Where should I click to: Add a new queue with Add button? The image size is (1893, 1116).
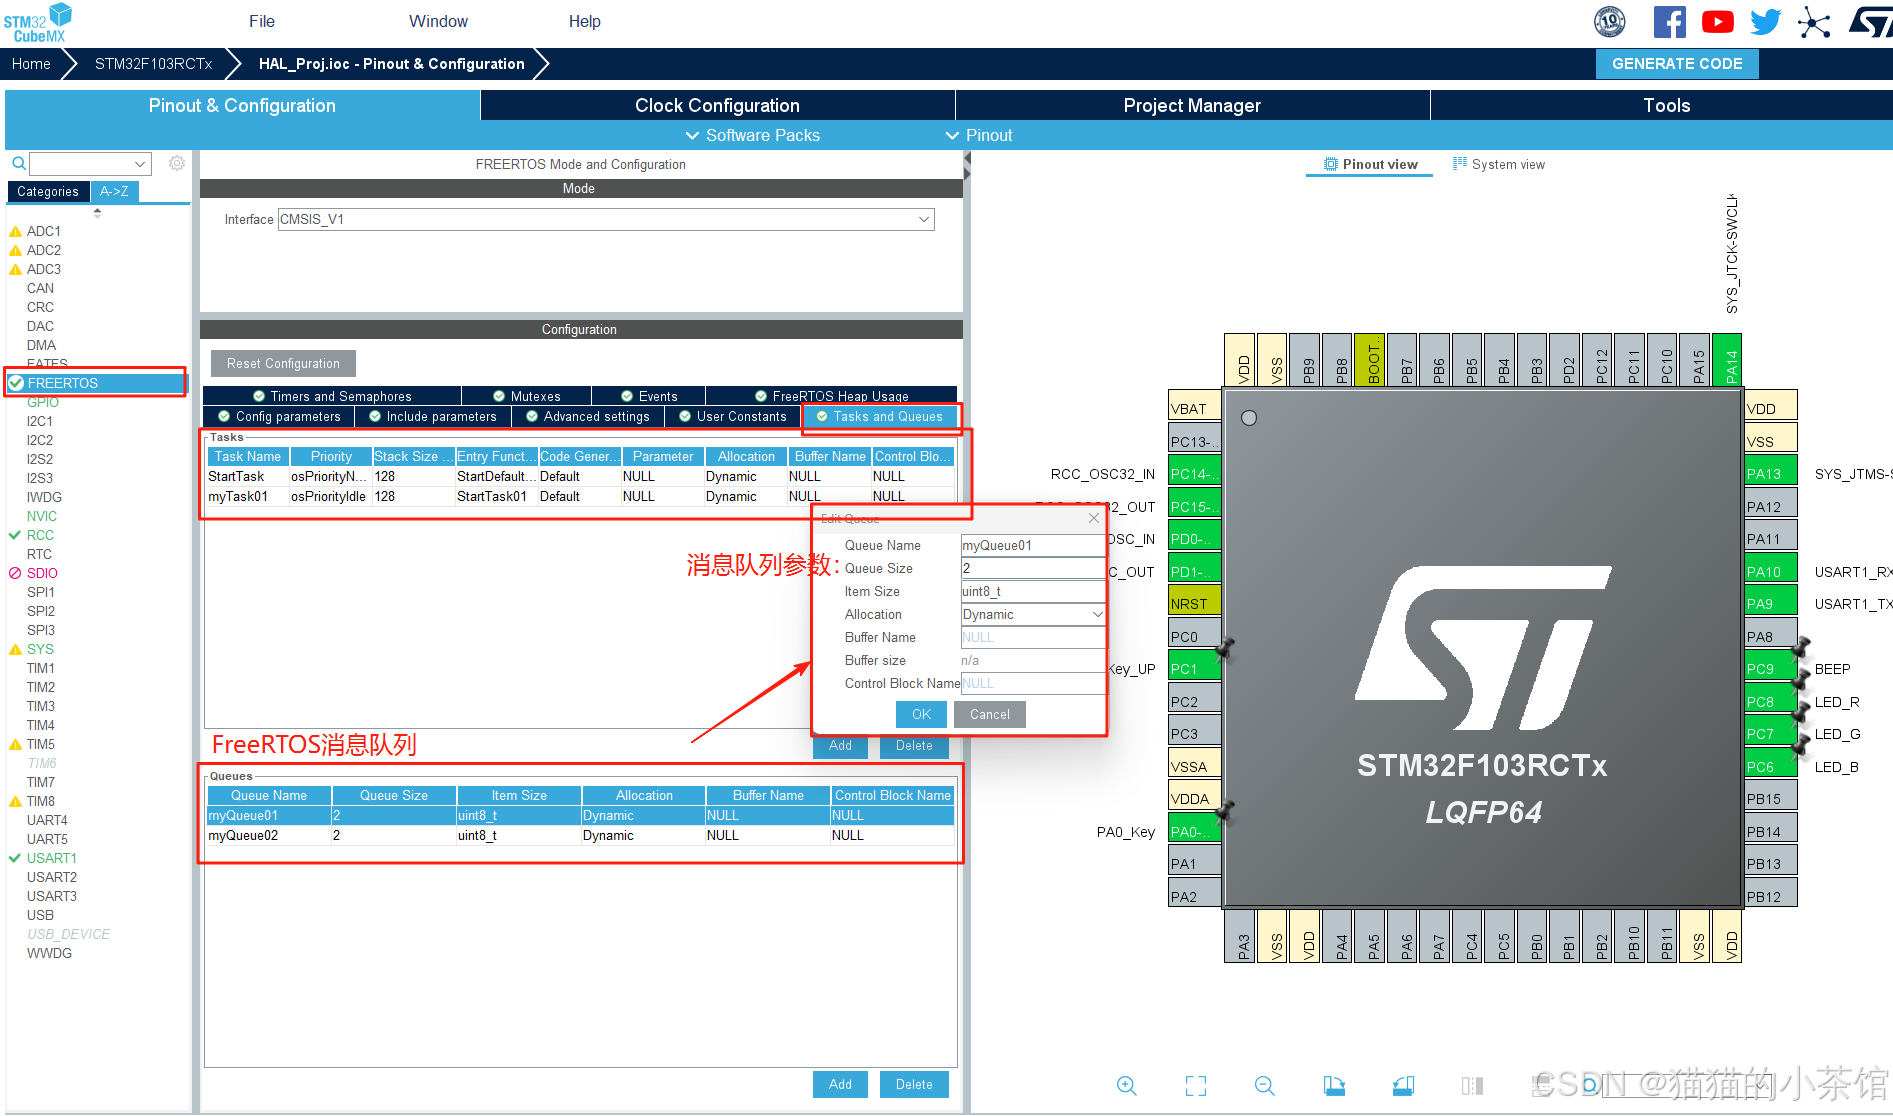(x=840, y=1084)
